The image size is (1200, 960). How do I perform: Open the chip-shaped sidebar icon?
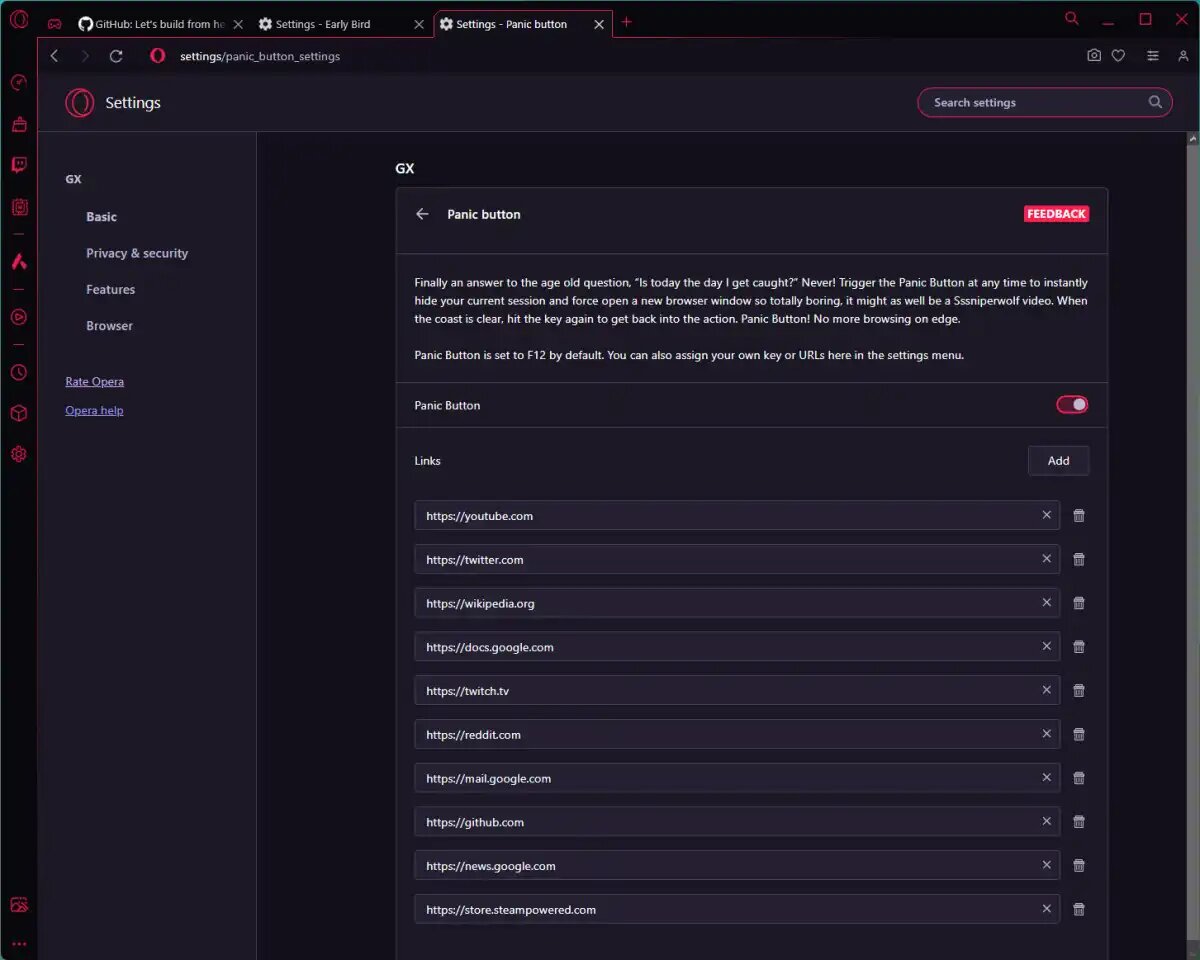point(19,207)
